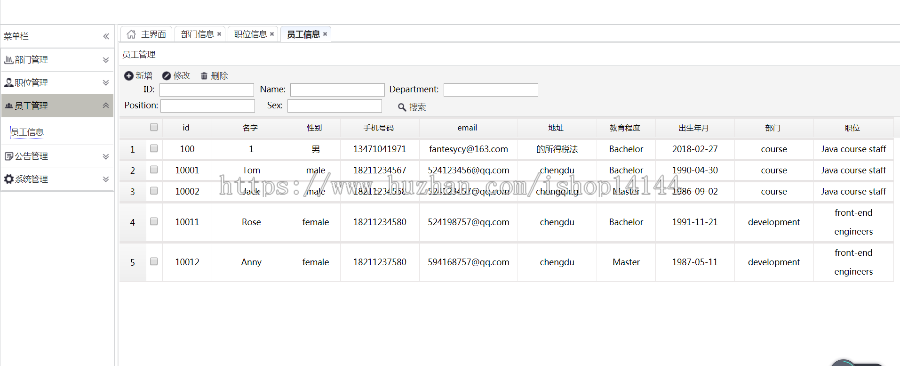900x366 pixels.
Task: Expand the 系统管理 menu section
Action: point(106,179)
